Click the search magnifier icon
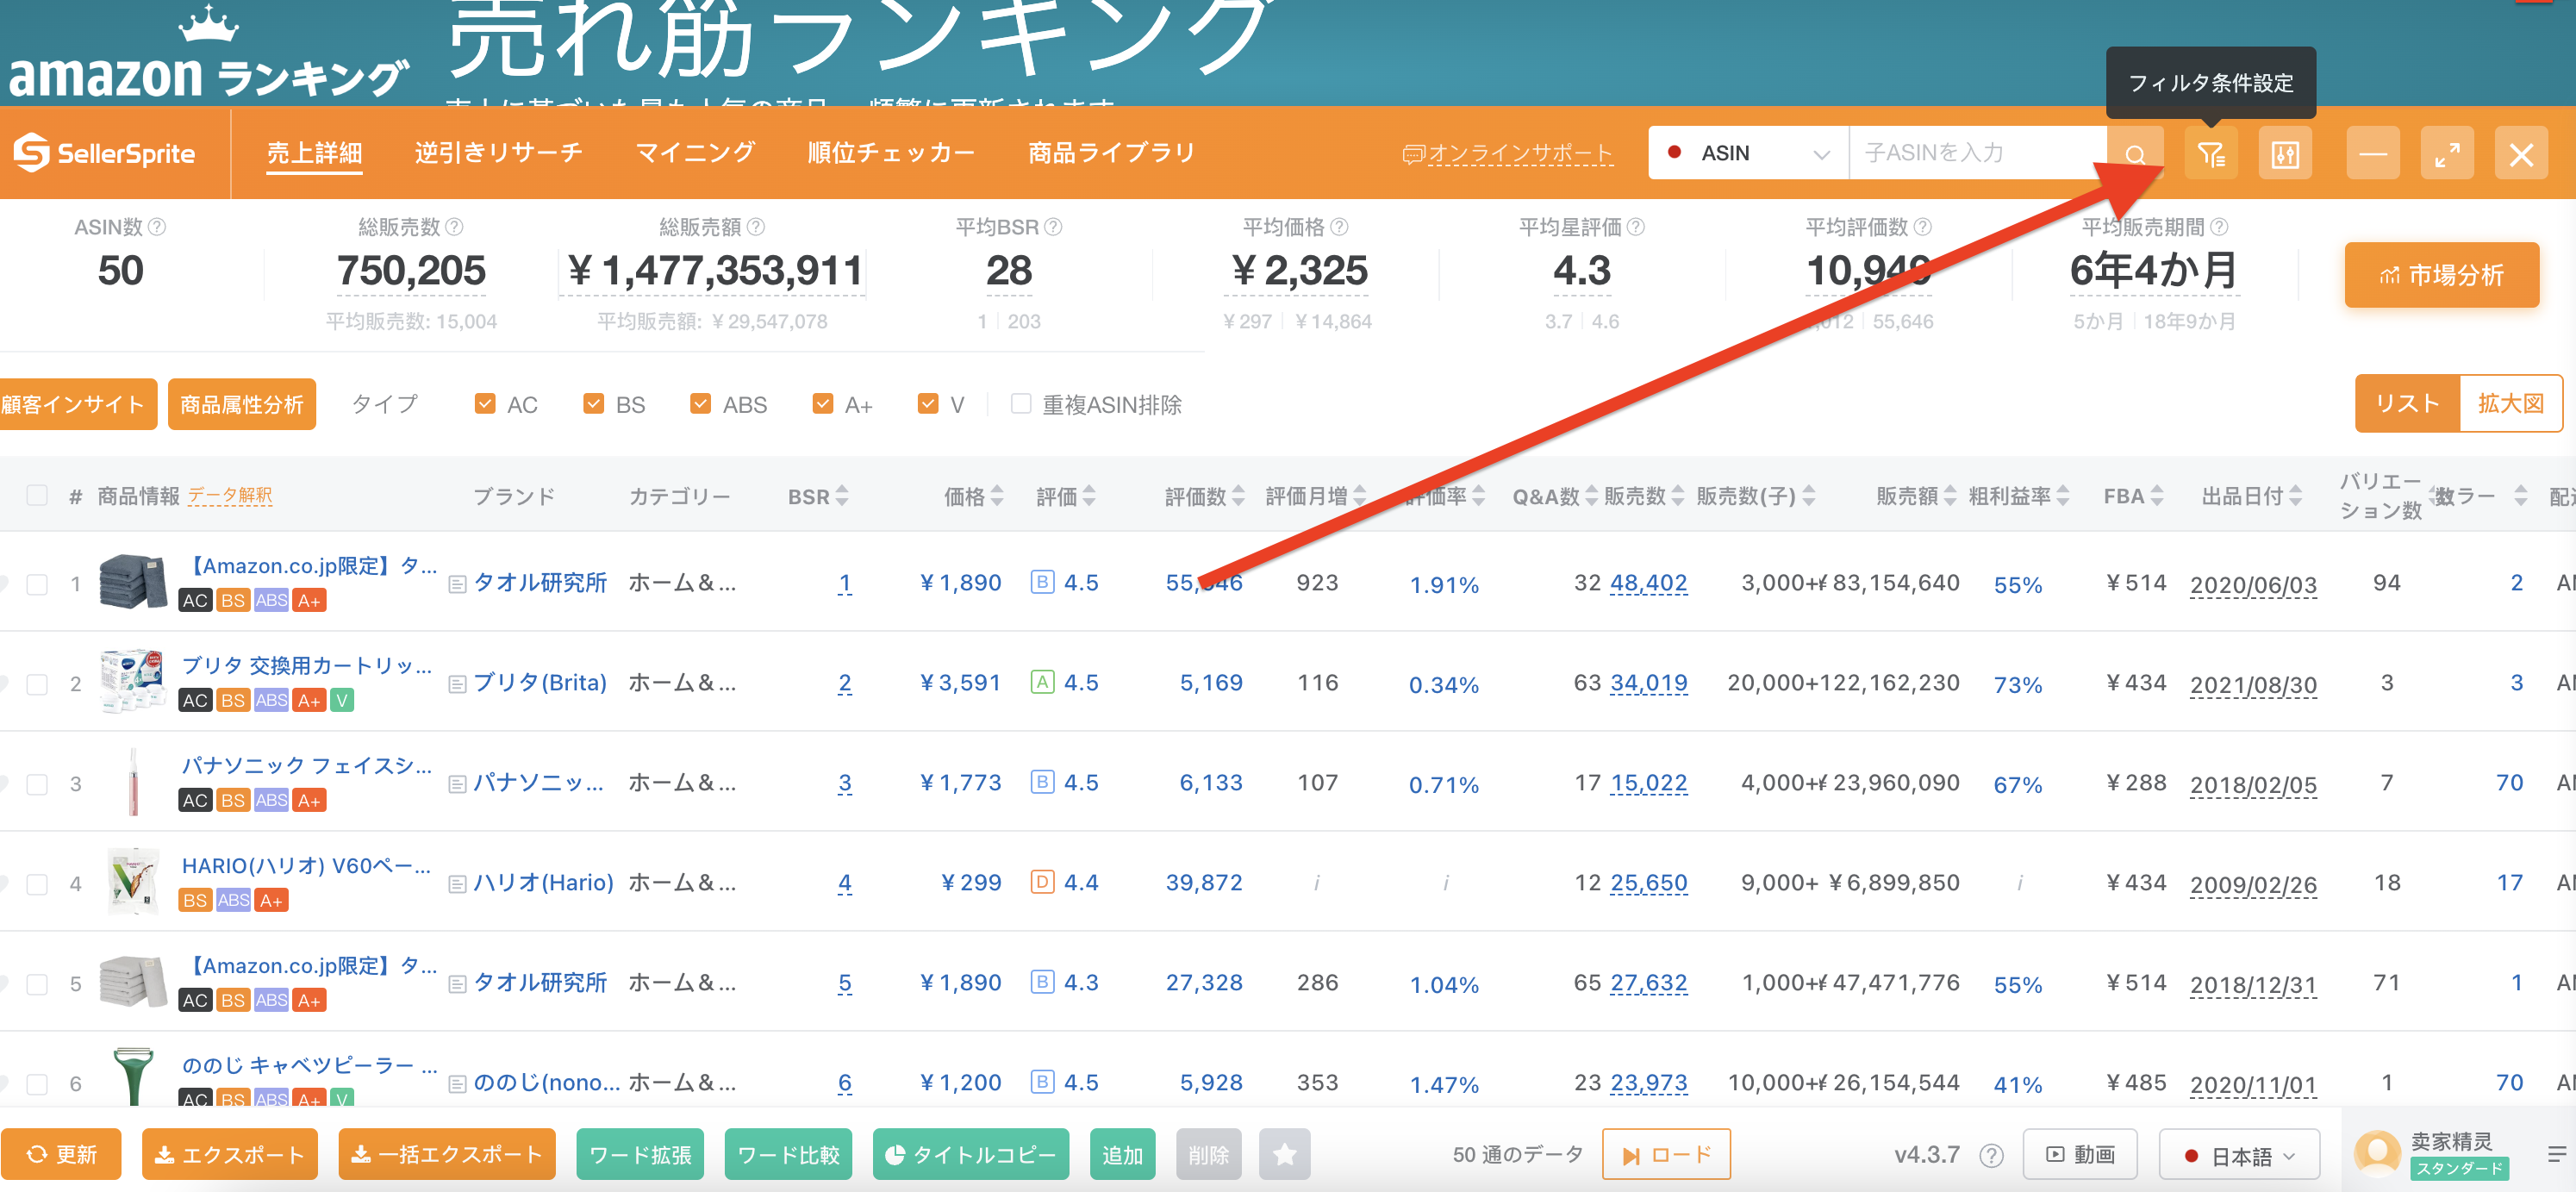 click(x=2135, y=154)
